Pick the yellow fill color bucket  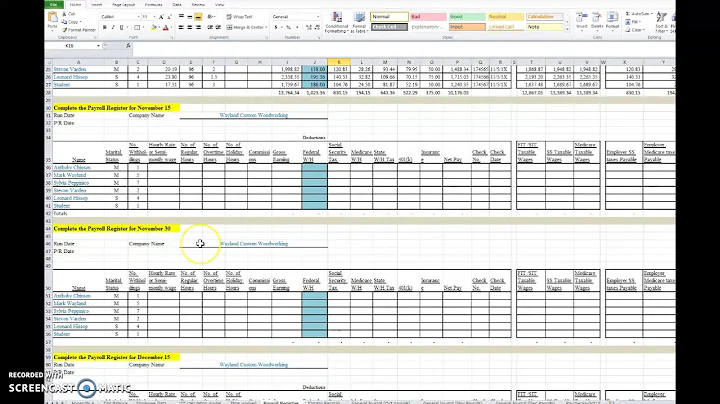pos(153,28)
